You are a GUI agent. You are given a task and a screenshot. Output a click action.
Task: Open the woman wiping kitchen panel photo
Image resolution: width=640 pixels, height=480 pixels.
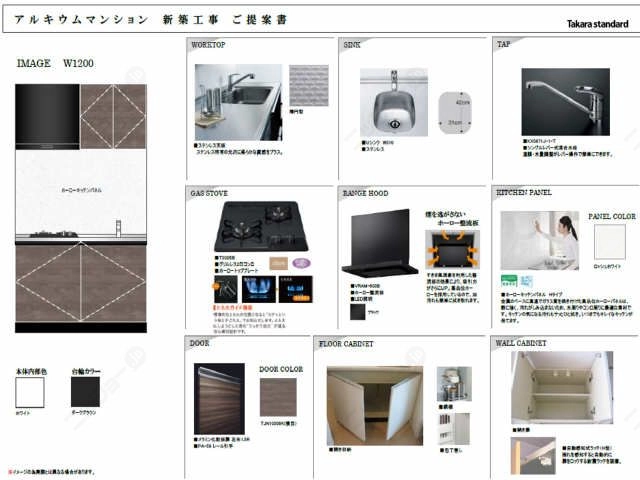539,241
